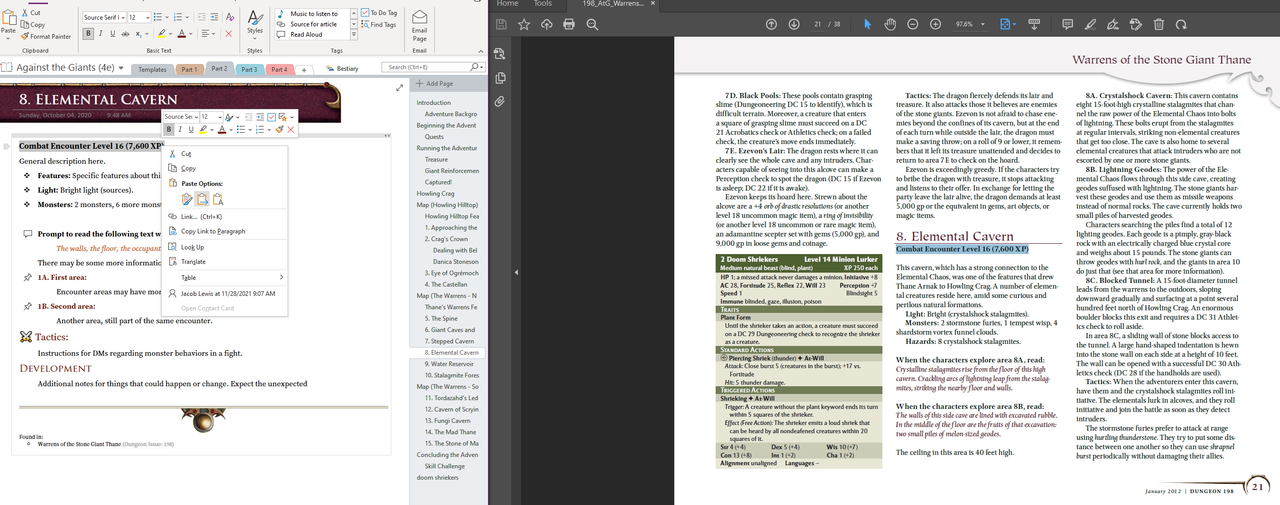
Task: Open the Table submenu in context menu
Action: pyautogui.click(x=224, y=277)
